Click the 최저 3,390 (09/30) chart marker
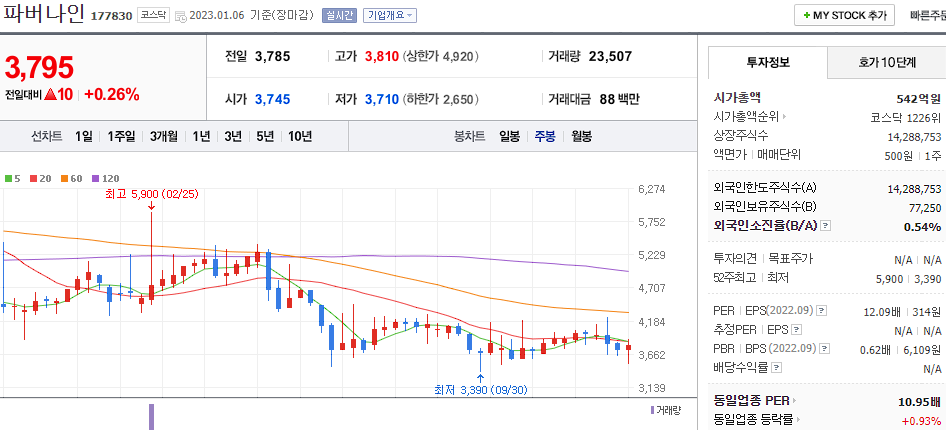946x430 pixels. (481, 390)
